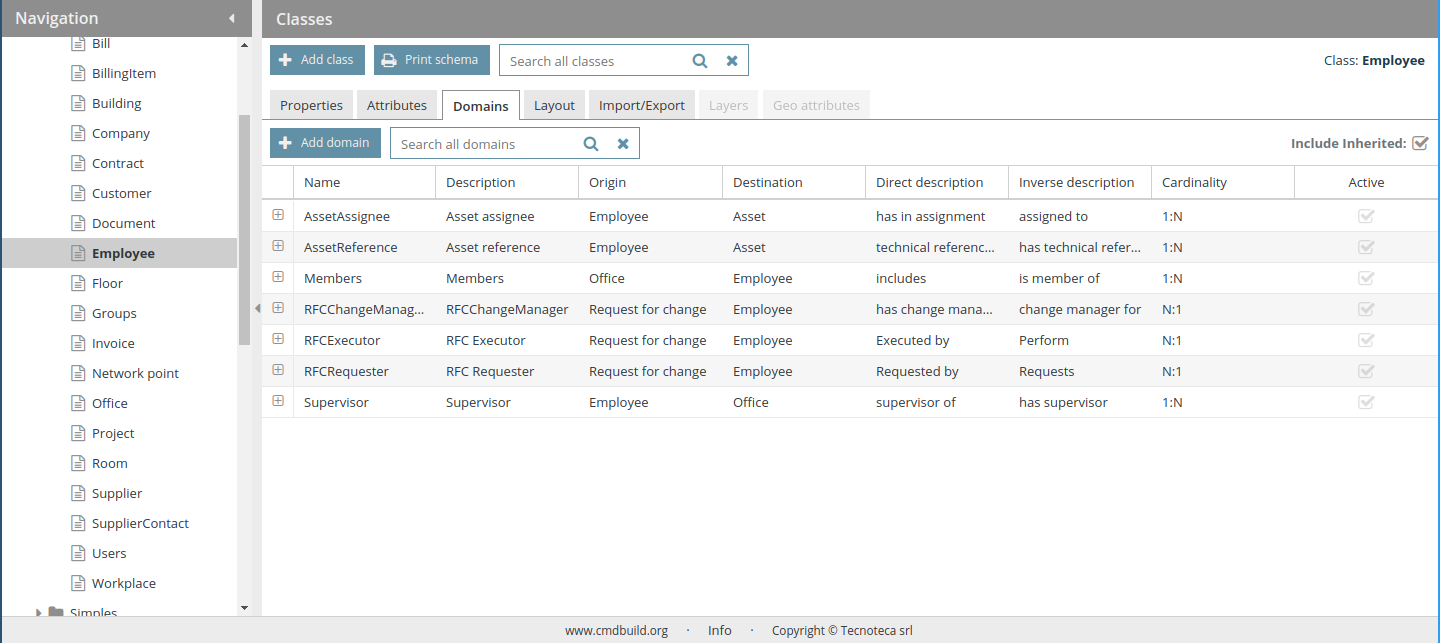Open the Import/Export tab
Screen dimensions: 1440x643
click(641, 105)
